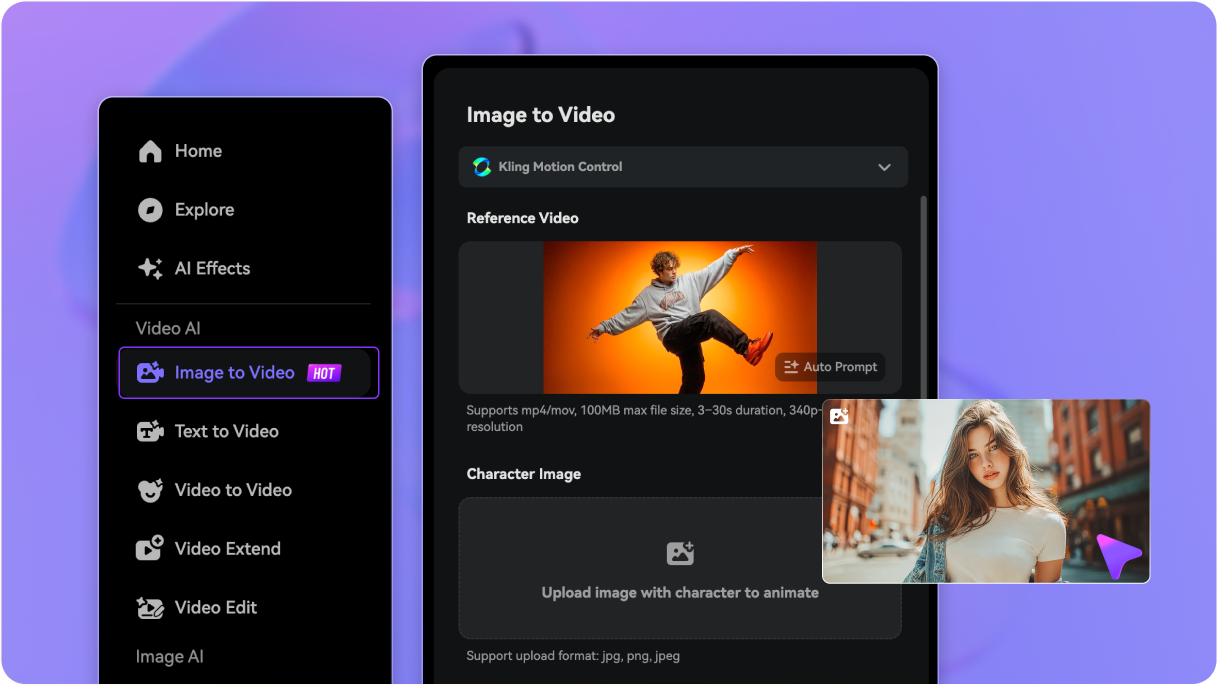The image size is (1218, 686).
Task: Expand the Kling Motion Control model dropdown
Action: click(x=683, y=167)
